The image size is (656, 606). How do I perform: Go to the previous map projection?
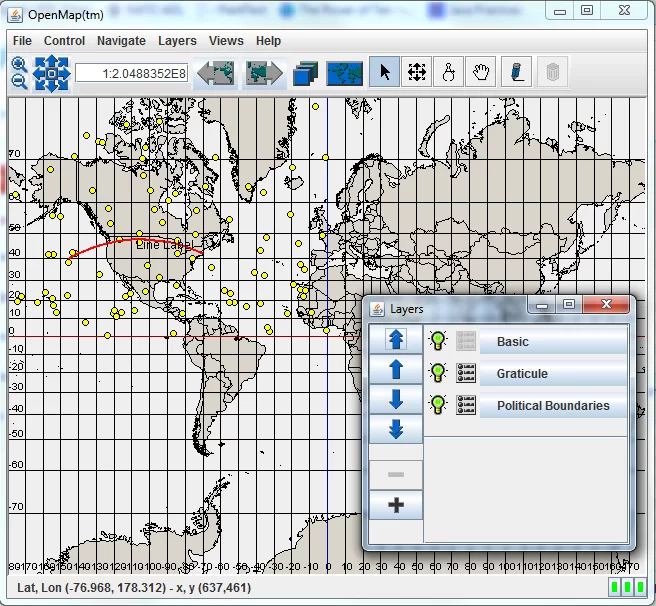pyautogui.click(x=216, y=73)
